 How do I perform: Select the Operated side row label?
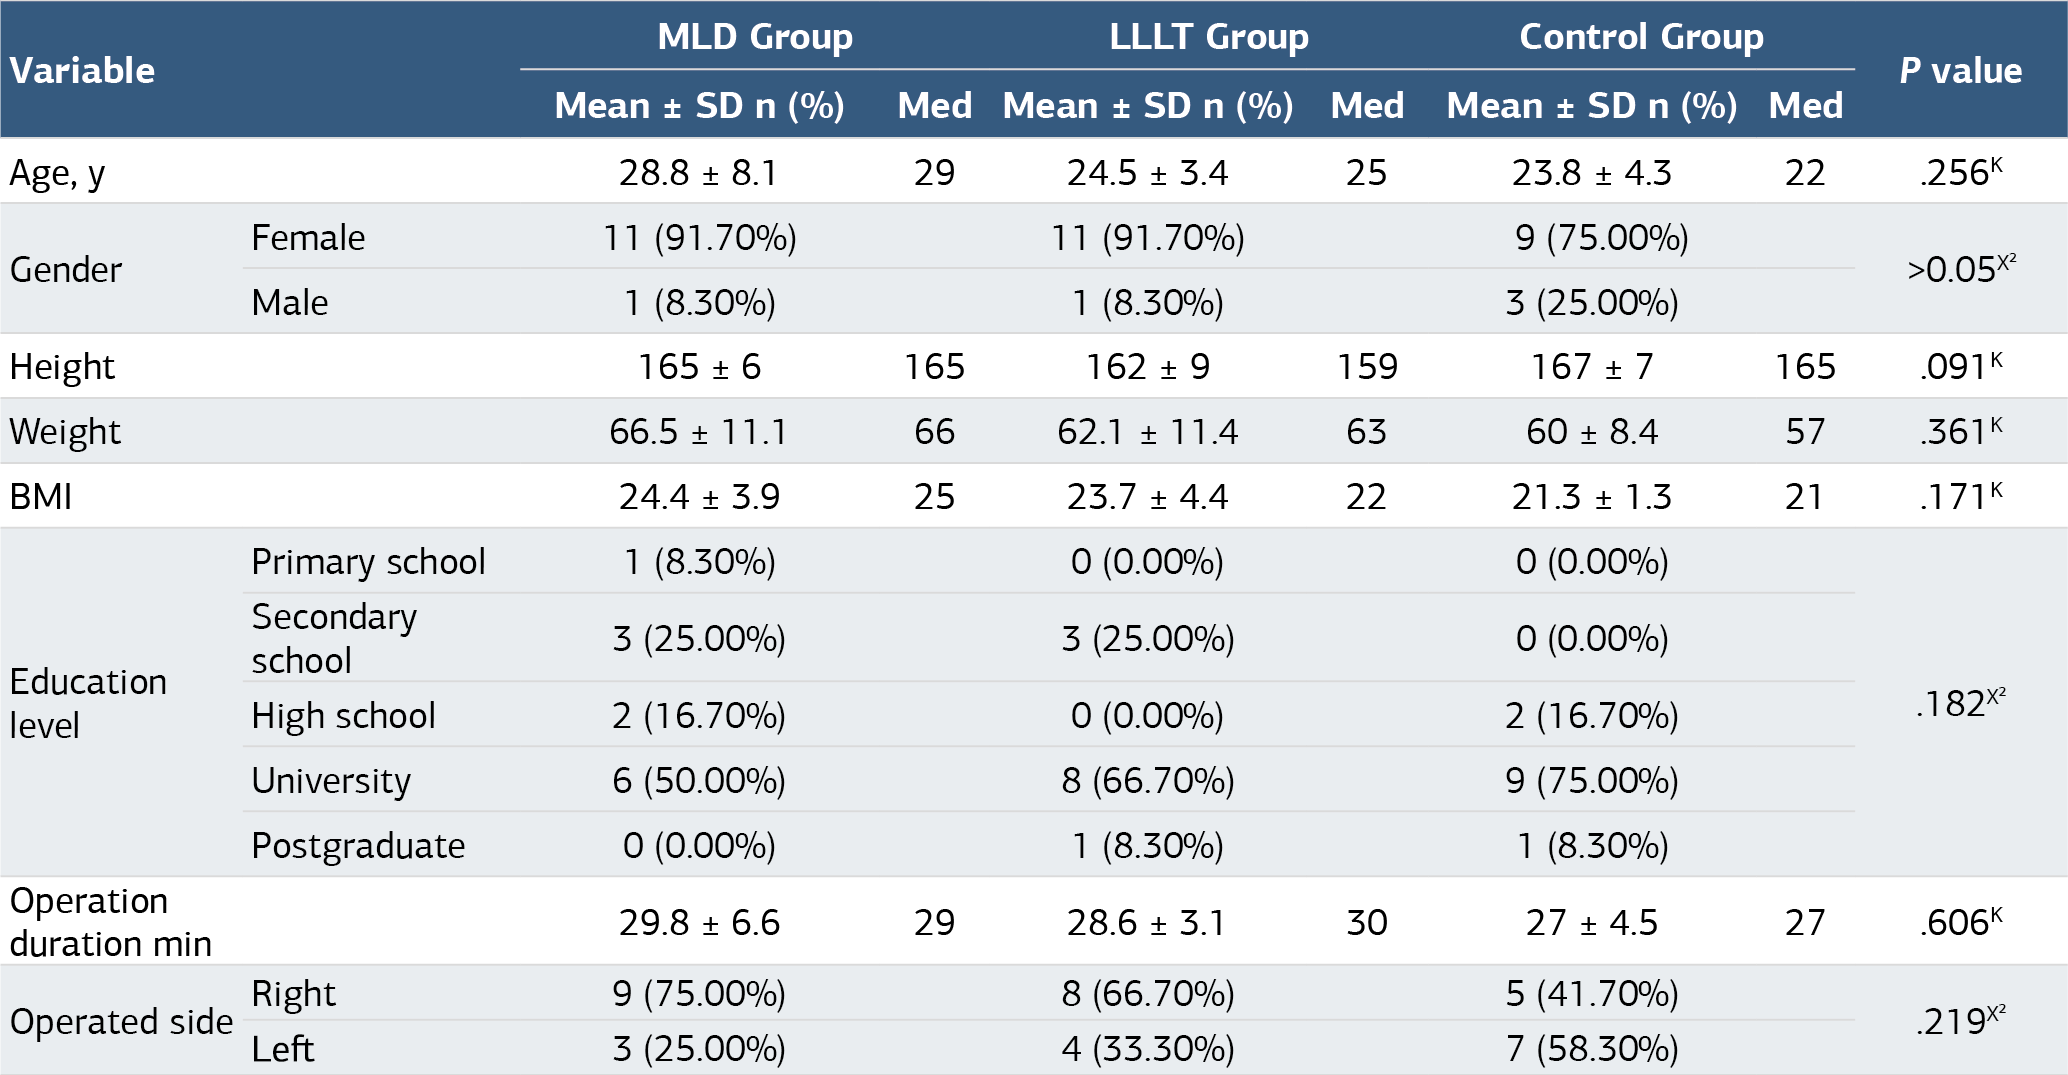click(x=121, y=1022)
